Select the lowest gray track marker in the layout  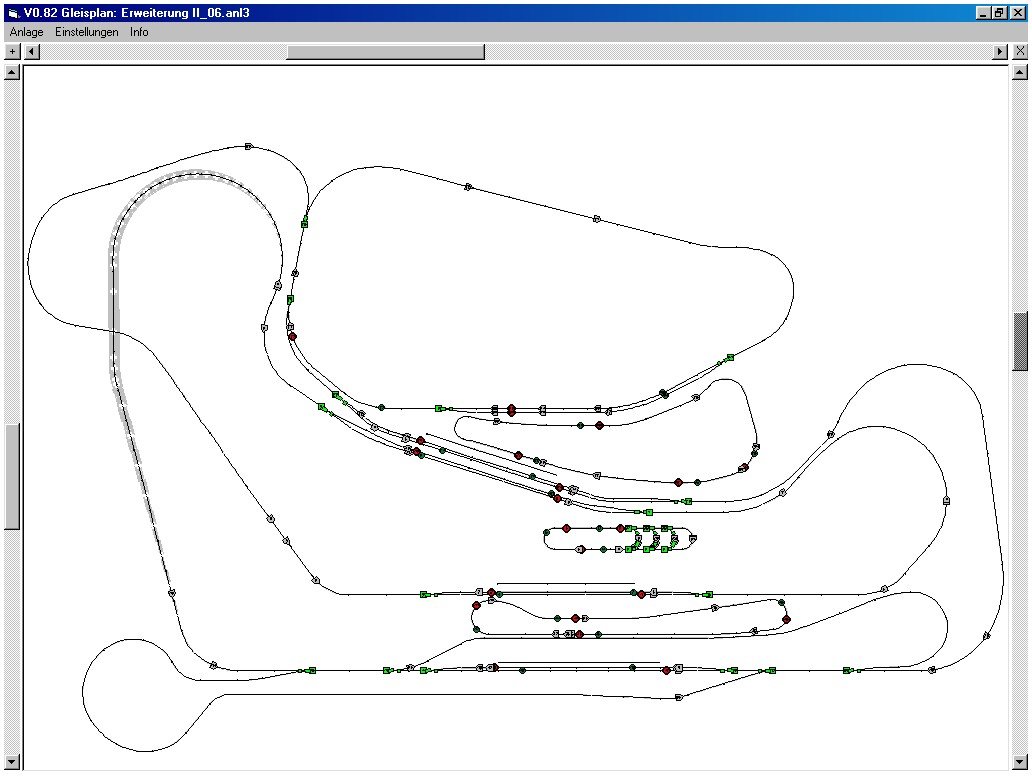pyautogui.click(x=679, y=697)
